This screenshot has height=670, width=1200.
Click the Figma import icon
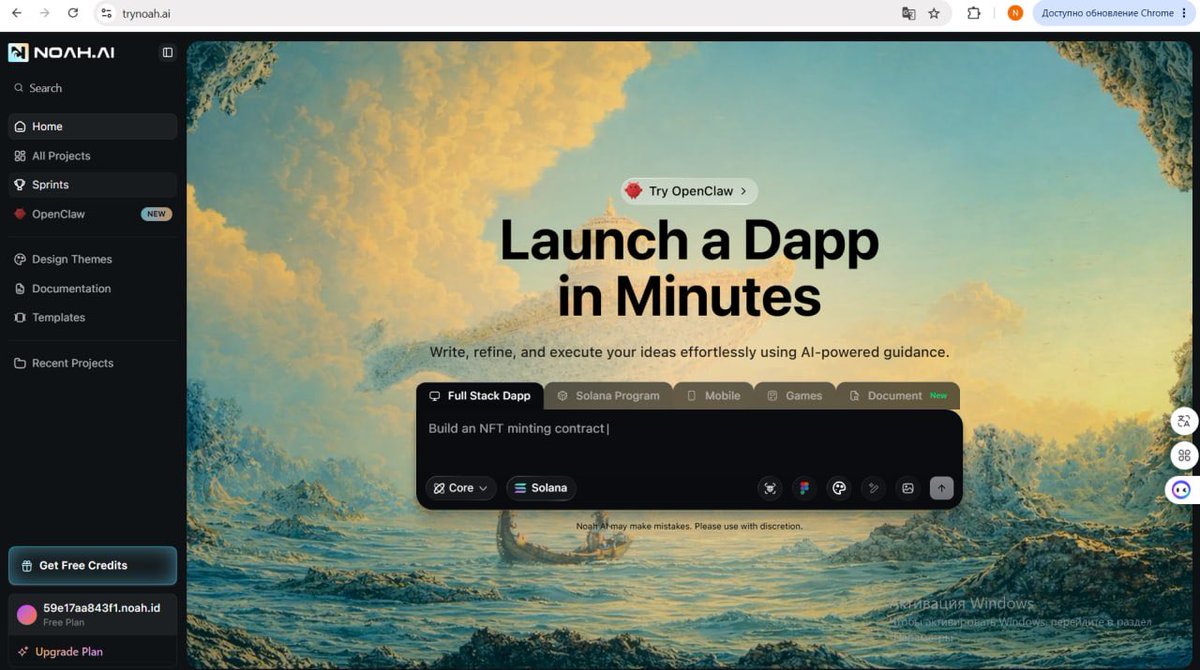(804, 488)
